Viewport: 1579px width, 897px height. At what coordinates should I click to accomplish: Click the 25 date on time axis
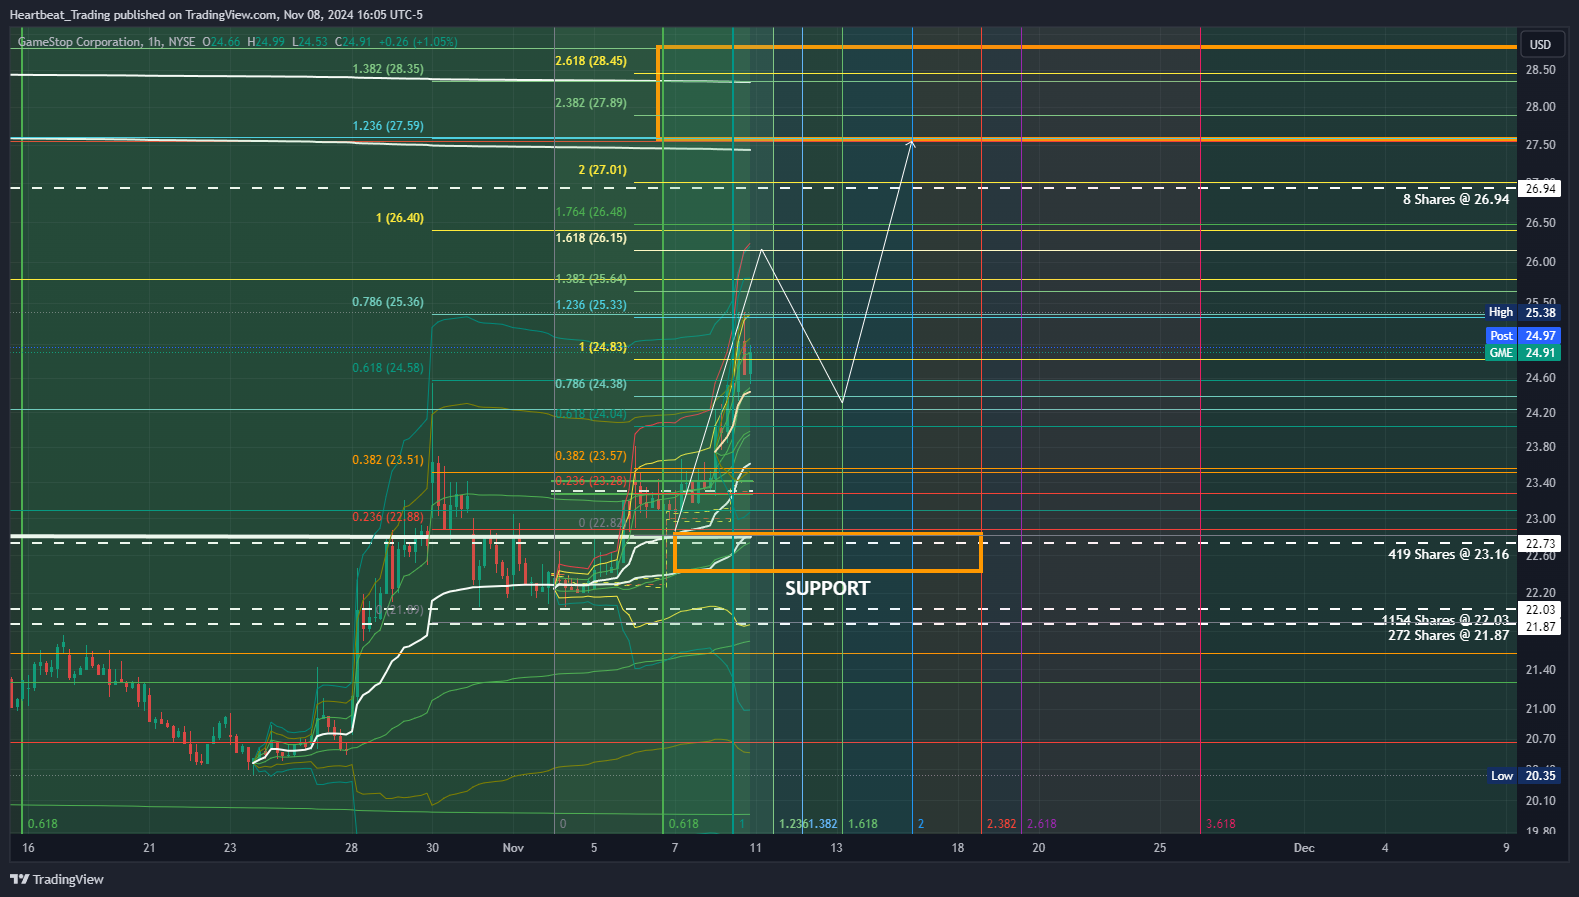coord(1160,848)
